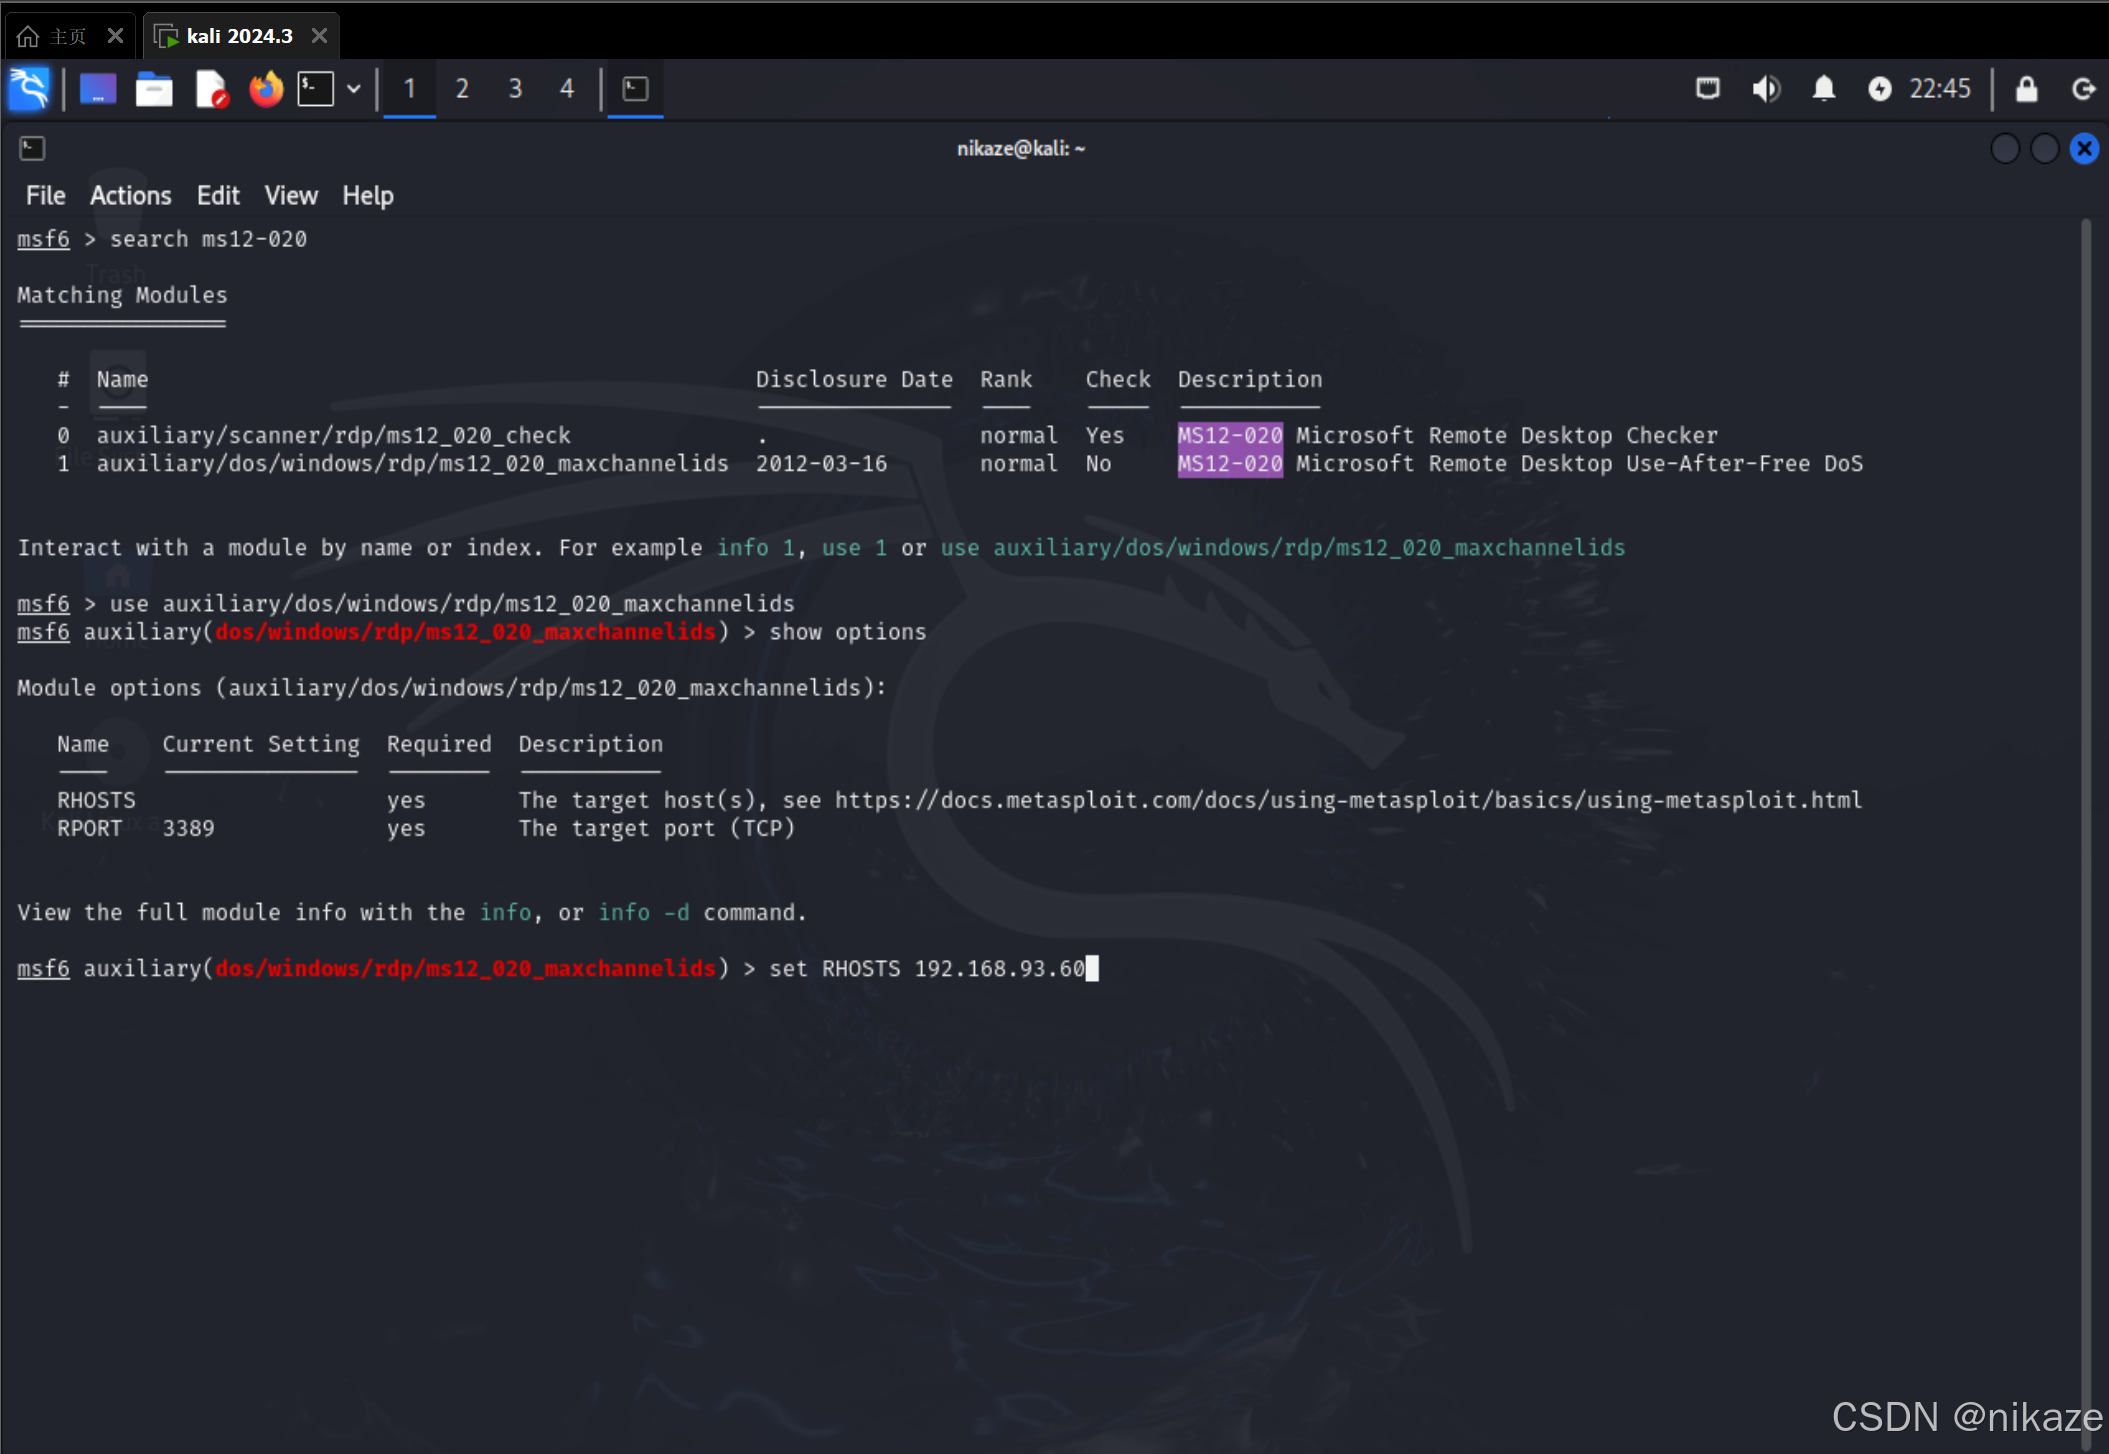The width and height of the screenshot is (2109, 1454).
Task: Open the terminal View menu
Action: click(290, 196)
